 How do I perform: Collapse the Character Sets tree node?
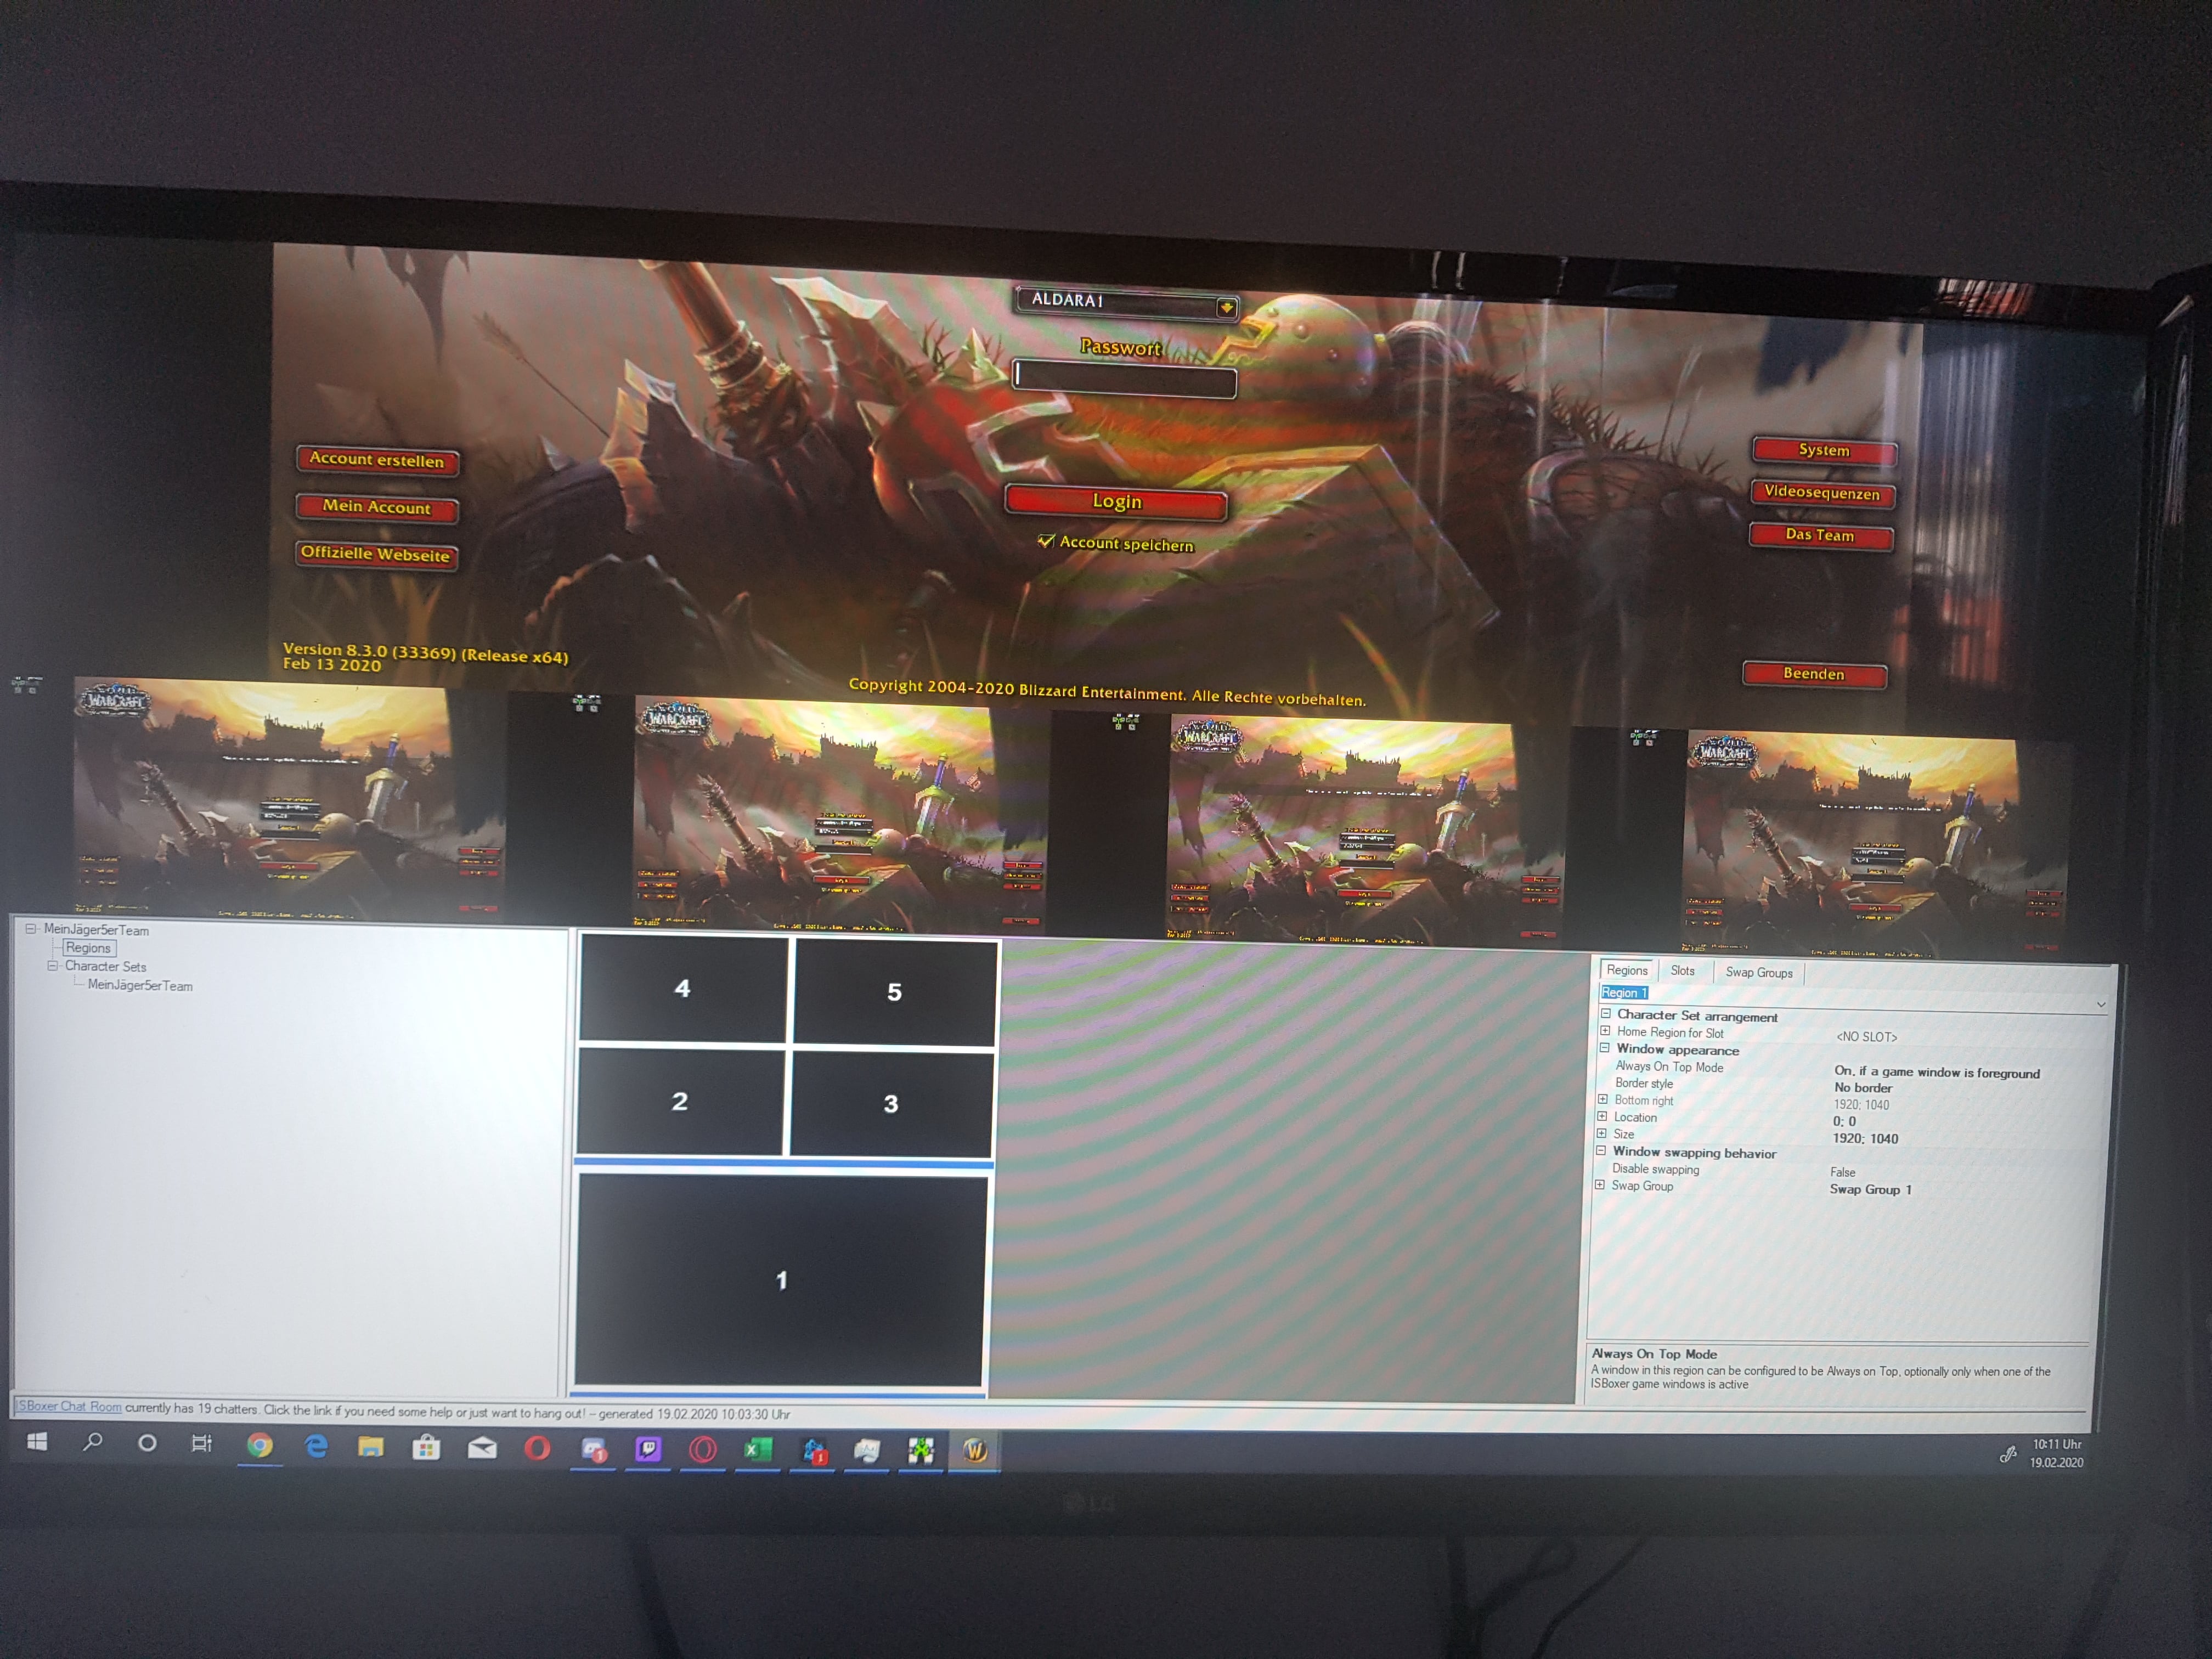[52, 966]
